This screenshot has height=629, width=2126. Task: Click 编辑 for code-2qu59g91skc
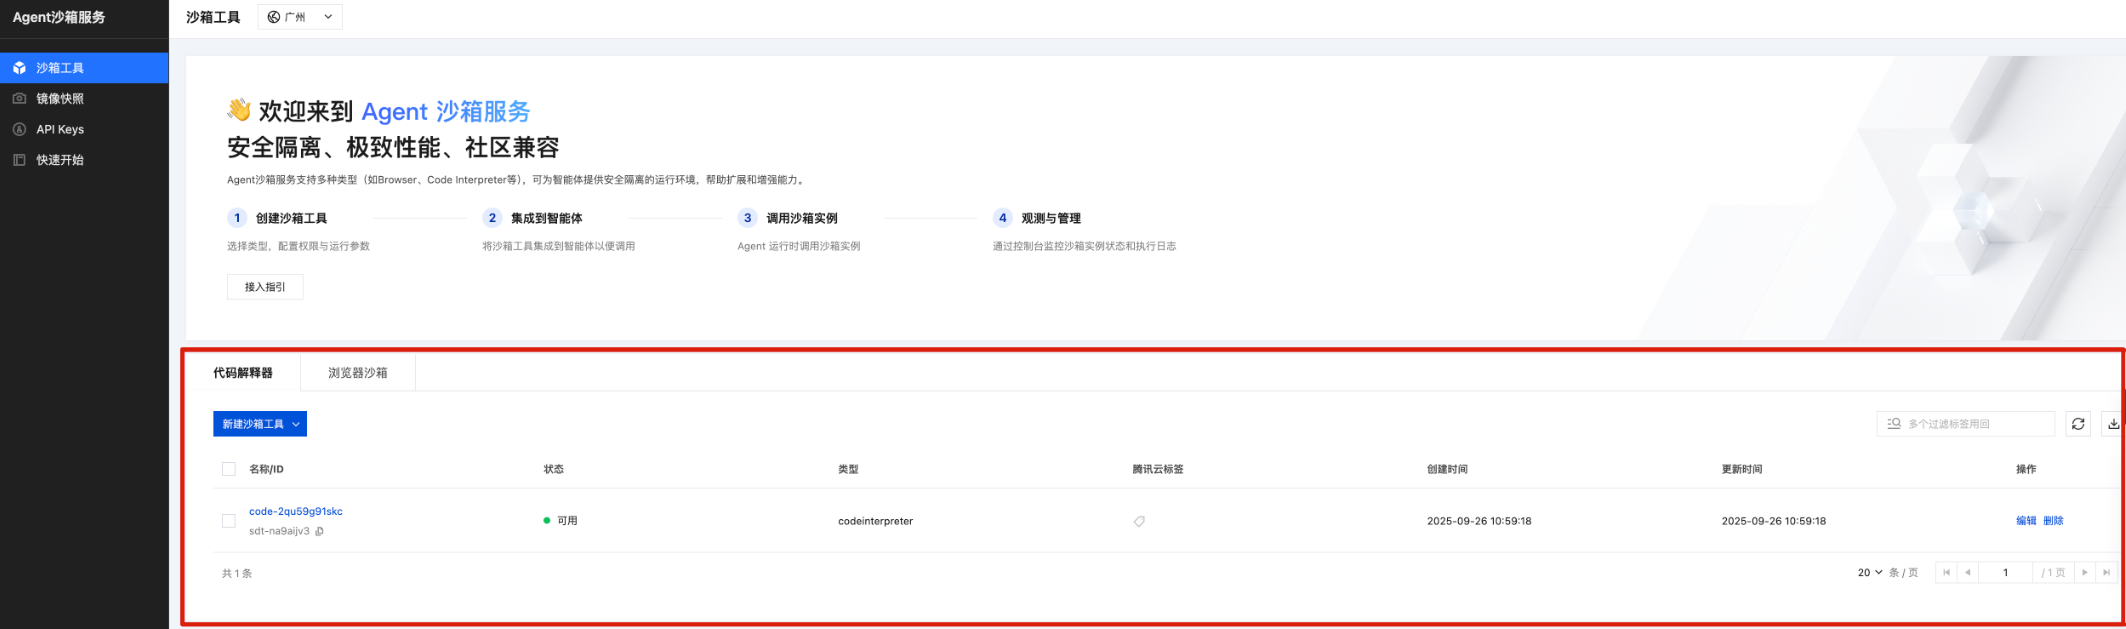[x=2026, y=521]
